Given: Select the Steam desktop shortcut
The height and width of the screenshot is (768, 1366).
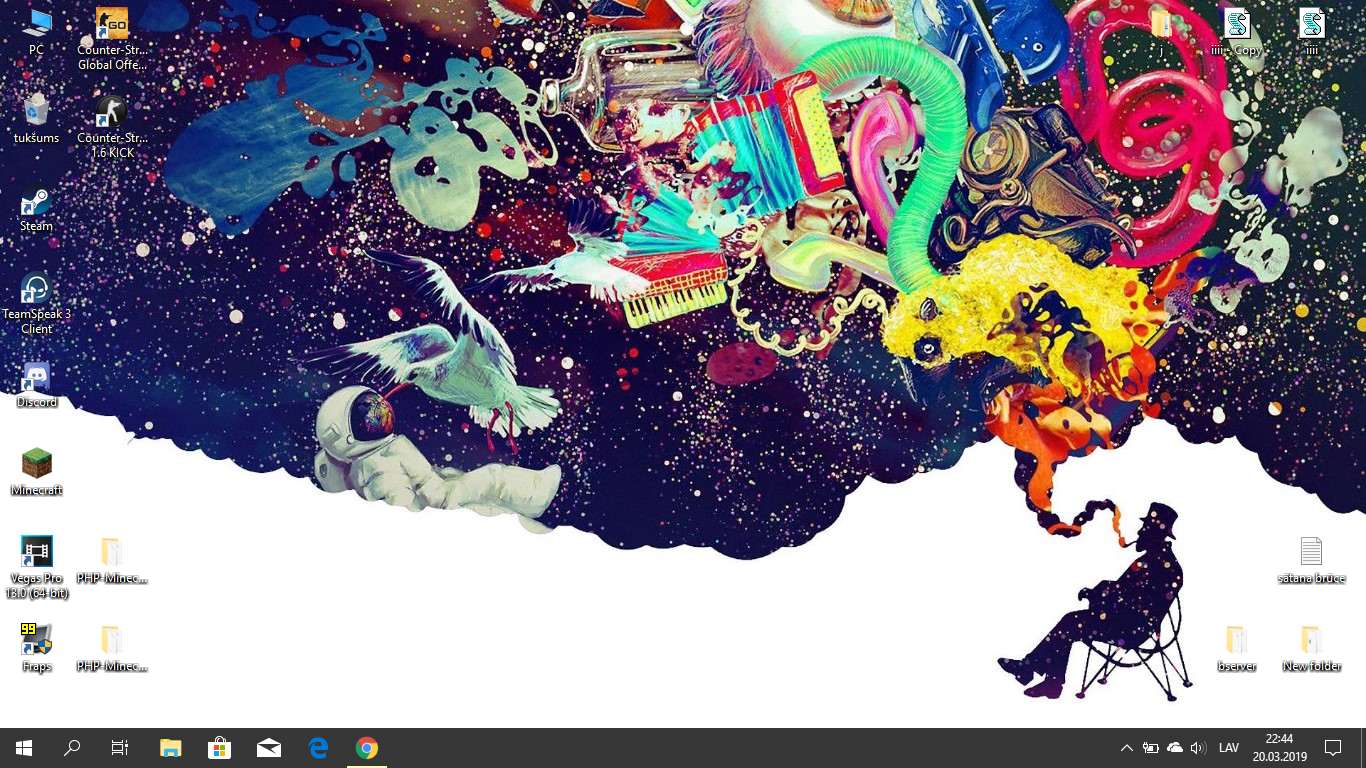Looking at the screenshot, I should [x=37, y=208].
